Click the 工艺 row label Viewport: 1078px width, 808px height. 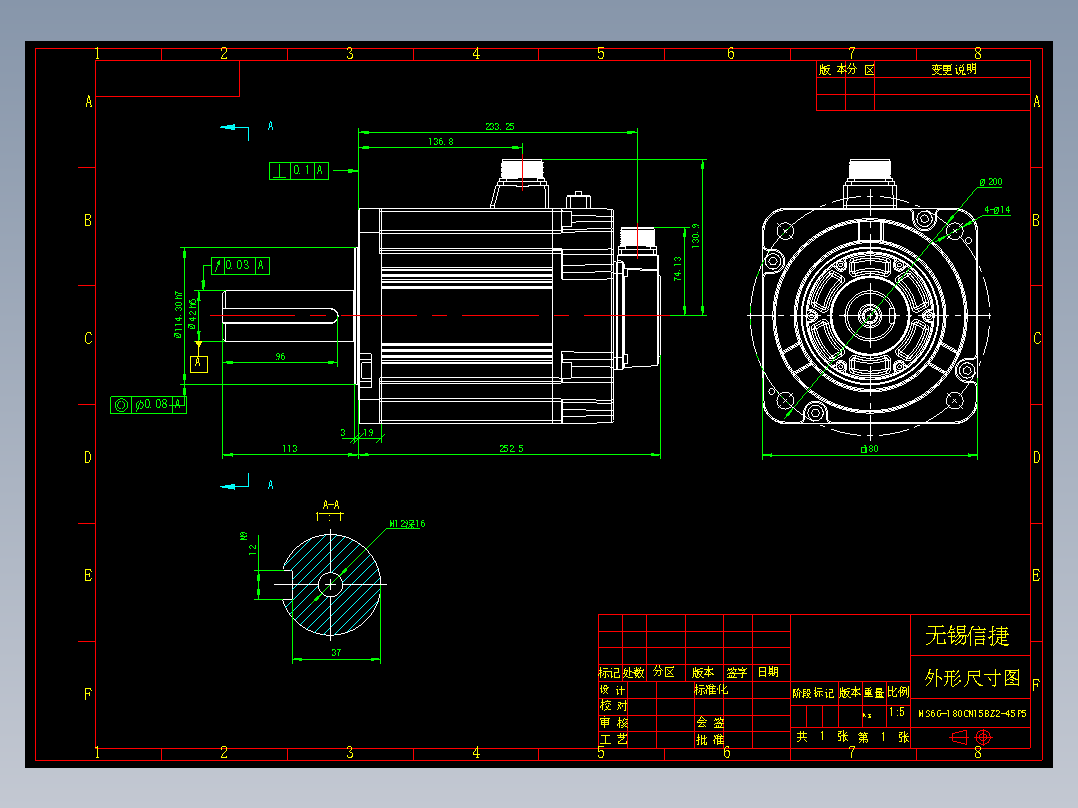point(613,739)
